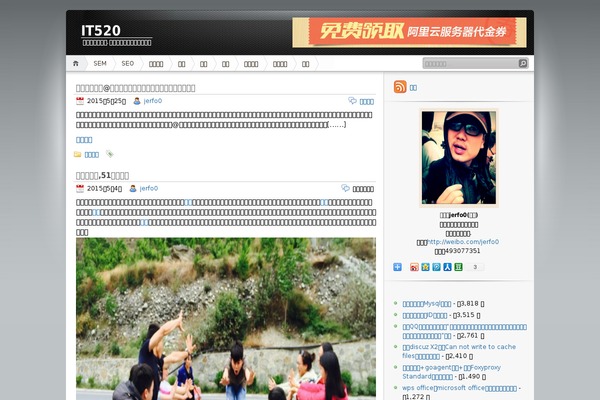Screen dimensions: 600x400
Task: Open the popular post with 3,515 views
Action: point(425,315)
